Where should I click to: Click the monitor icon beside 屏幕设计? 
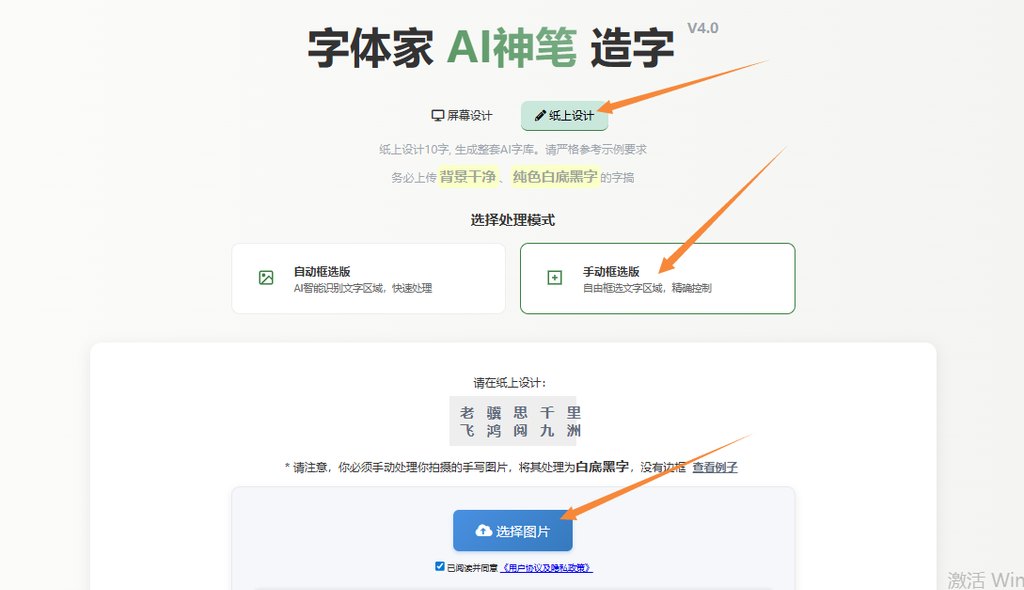[438, 116]
